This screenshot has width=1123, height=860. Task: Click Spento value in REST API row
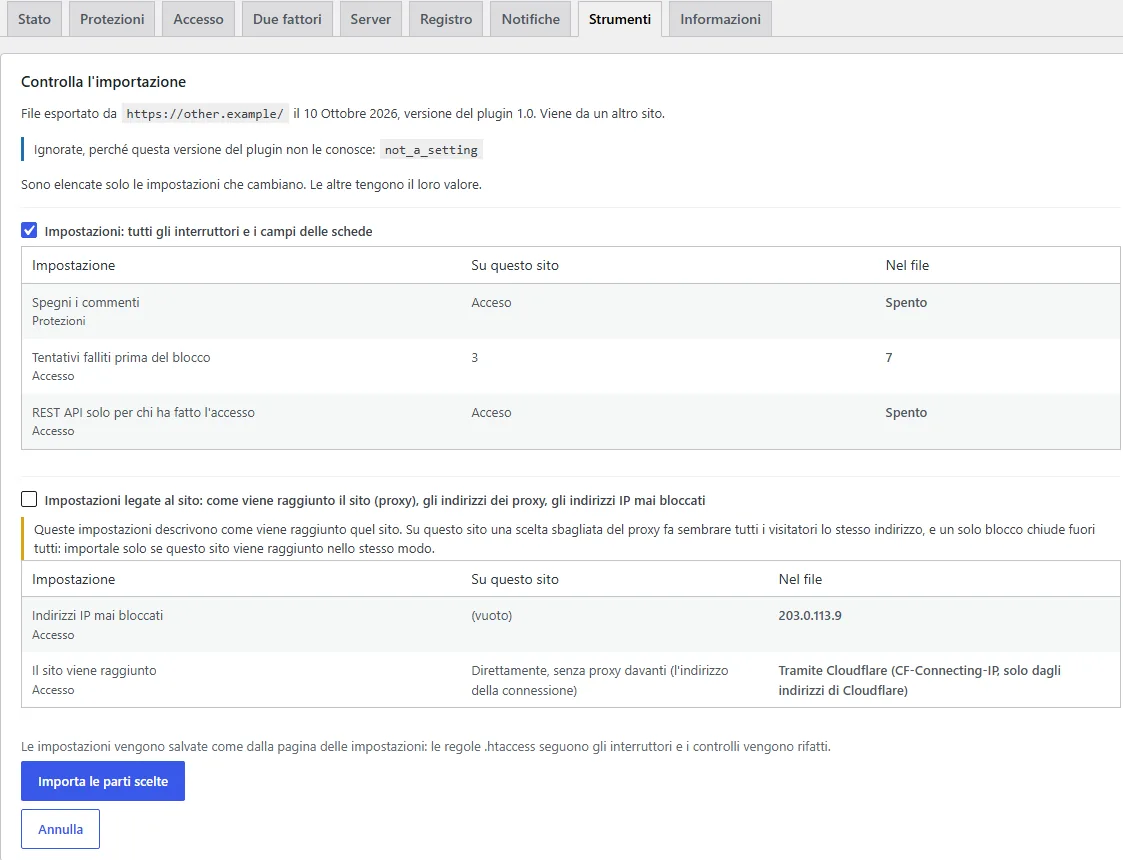[906, 412]
